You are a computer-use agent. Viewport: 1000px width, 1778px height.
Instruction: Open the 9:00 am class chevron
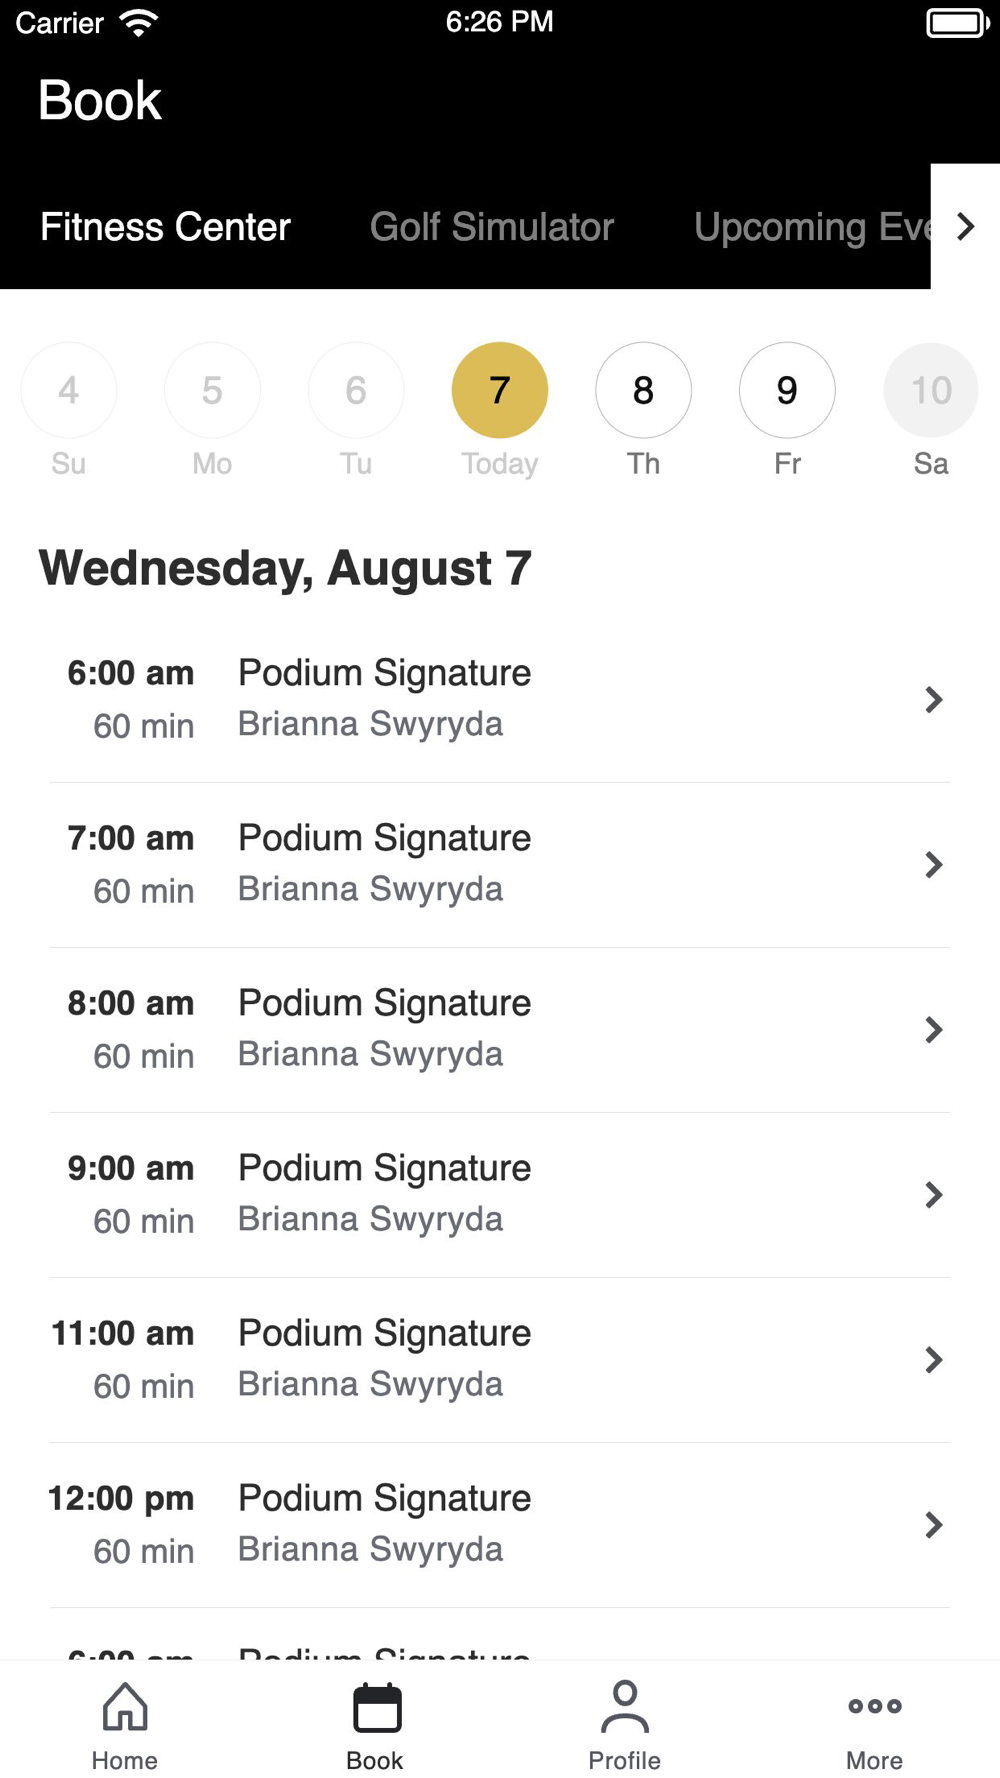933,1195
